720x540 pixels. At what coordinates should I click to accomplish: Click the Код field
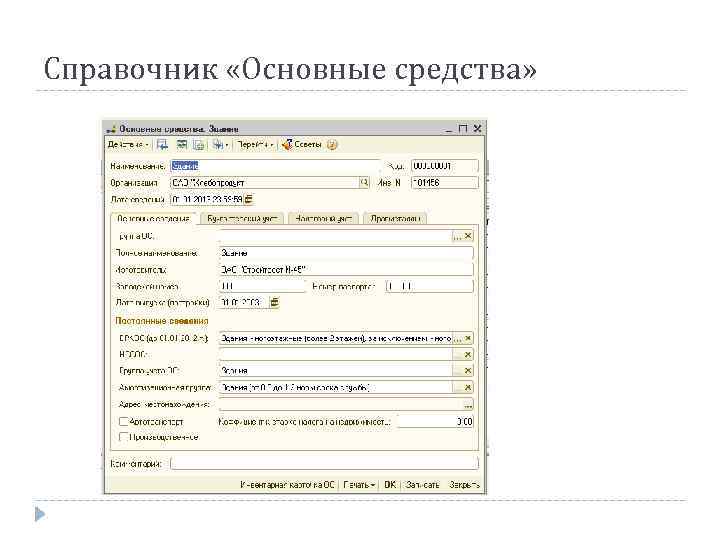tap(444, 166)
